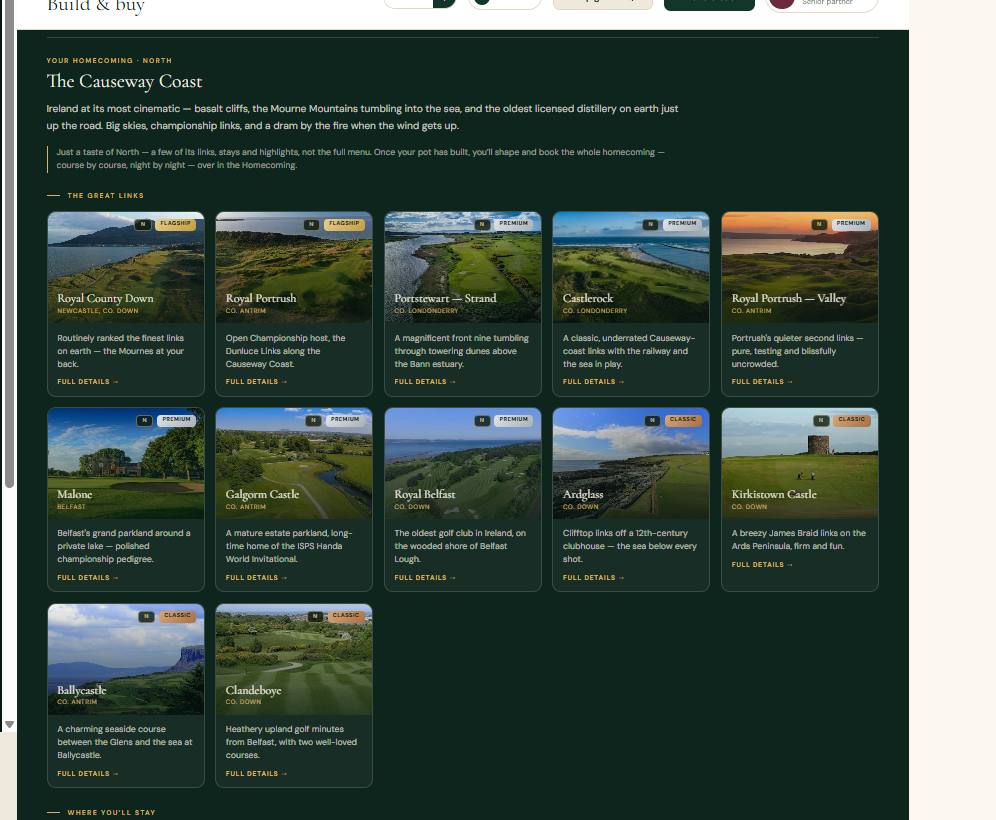Click the Classic tag on Ballycastle card
Screen dimensions: 996x820
pyautogui.click(x=177, y=615)
